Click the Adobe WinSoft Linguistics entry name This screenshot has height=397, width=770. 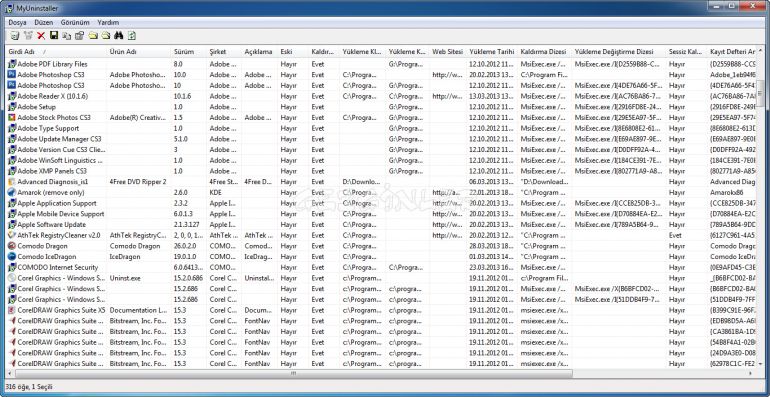60,160
